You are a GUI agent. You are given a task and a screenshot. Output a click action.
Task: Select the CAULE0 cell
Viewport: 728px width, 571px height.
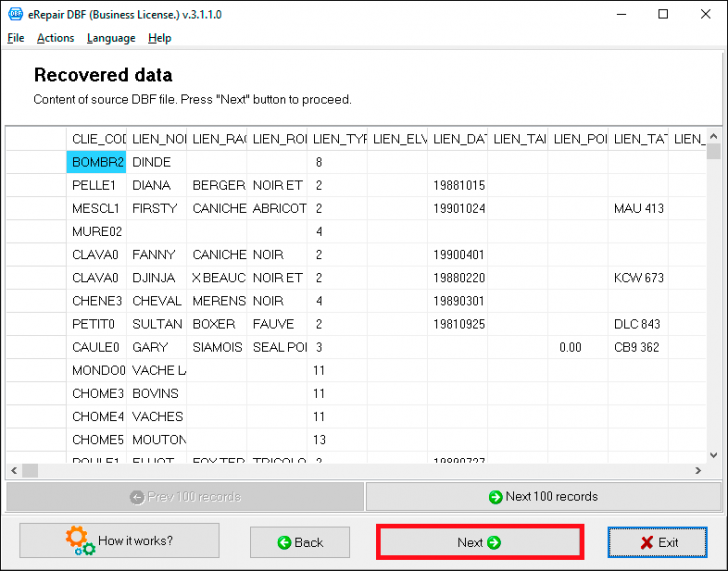click(x=96, y=347)
